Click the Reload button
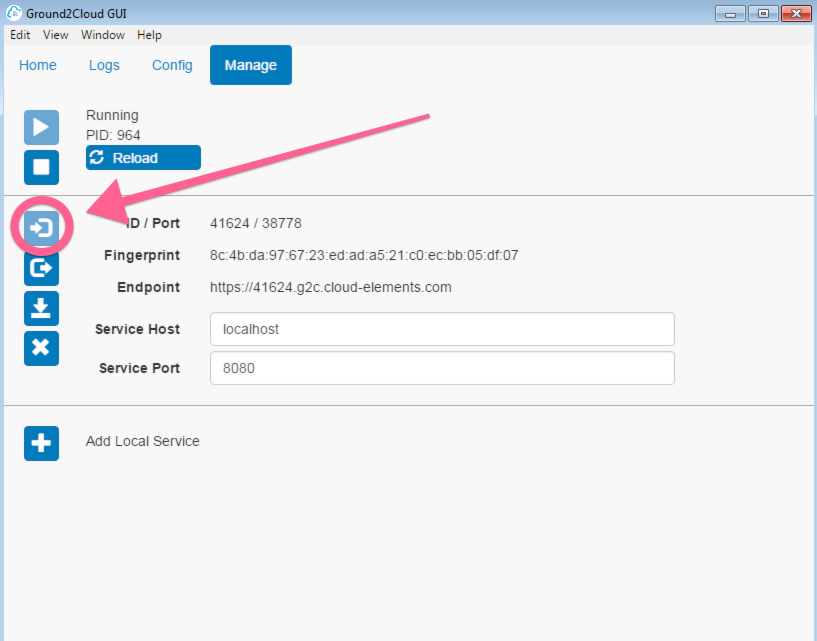817x641 pixels. [x=143, y=157]
